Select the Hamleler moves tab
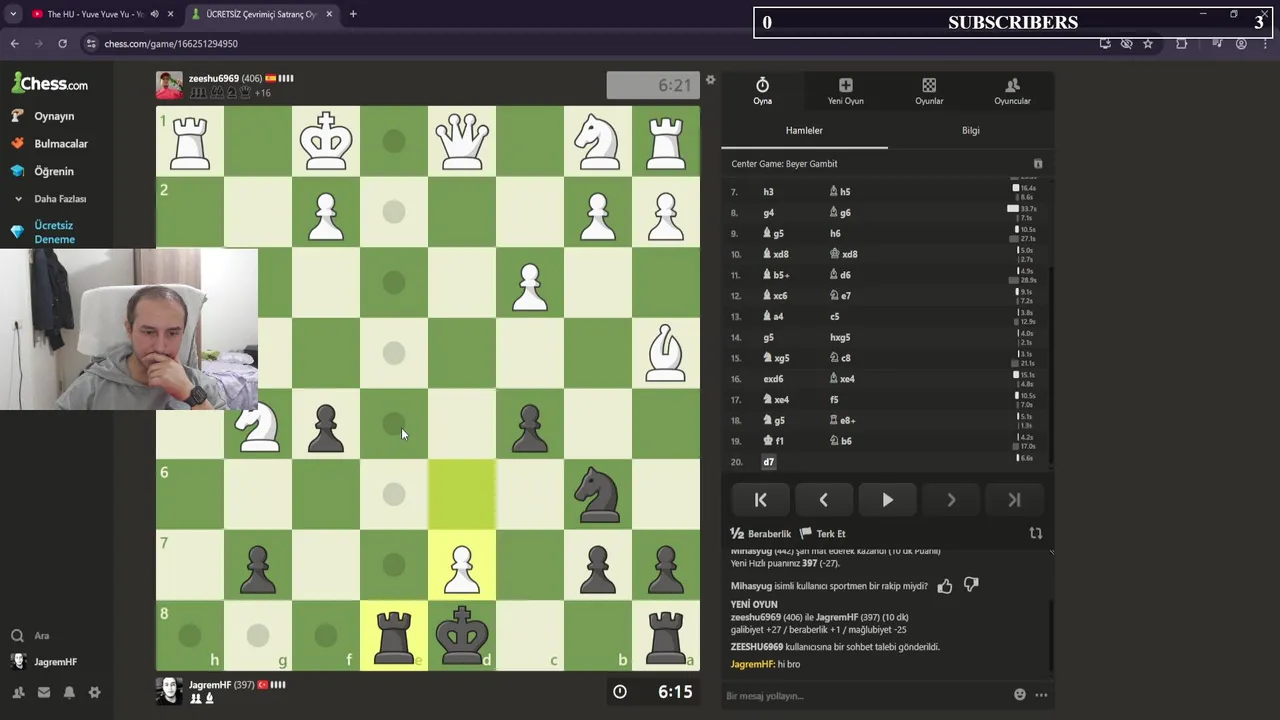This screenshot has width=1280, height=720. (804, 130)
